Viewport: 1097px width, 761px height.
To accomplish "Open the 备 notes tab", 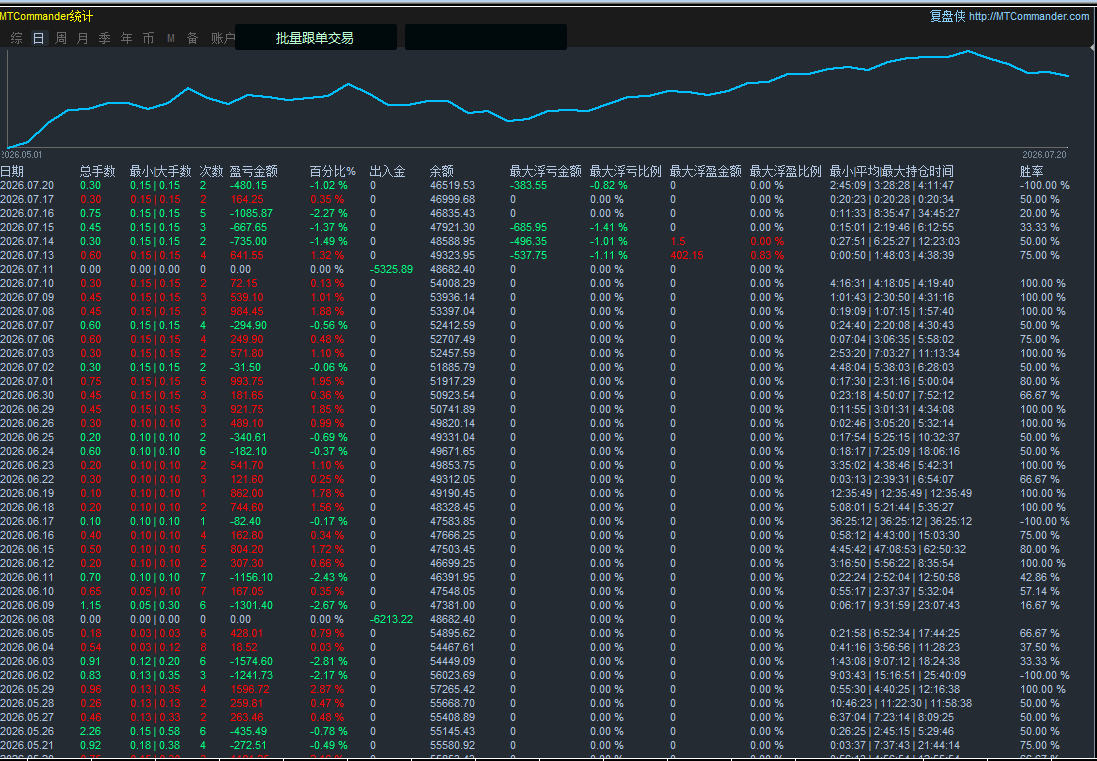I will click(x=192, y=38).
